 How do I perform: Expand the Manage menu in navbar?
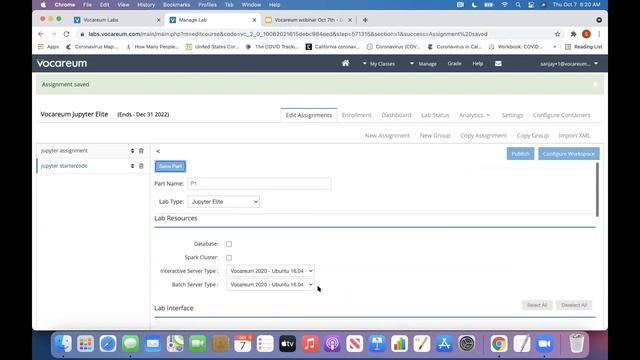[x=423, y=64]
